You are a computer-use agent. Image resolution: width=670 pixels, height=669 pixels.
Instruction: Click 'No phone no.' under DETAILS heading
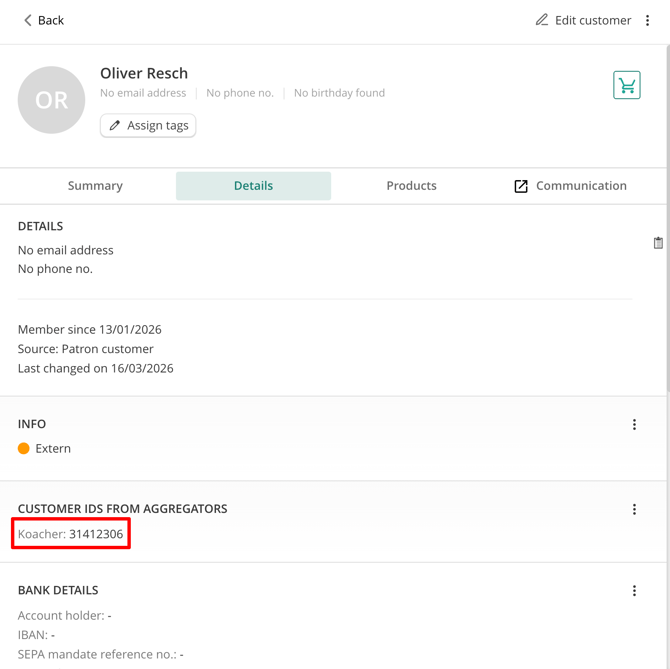[x=55, y=269]
